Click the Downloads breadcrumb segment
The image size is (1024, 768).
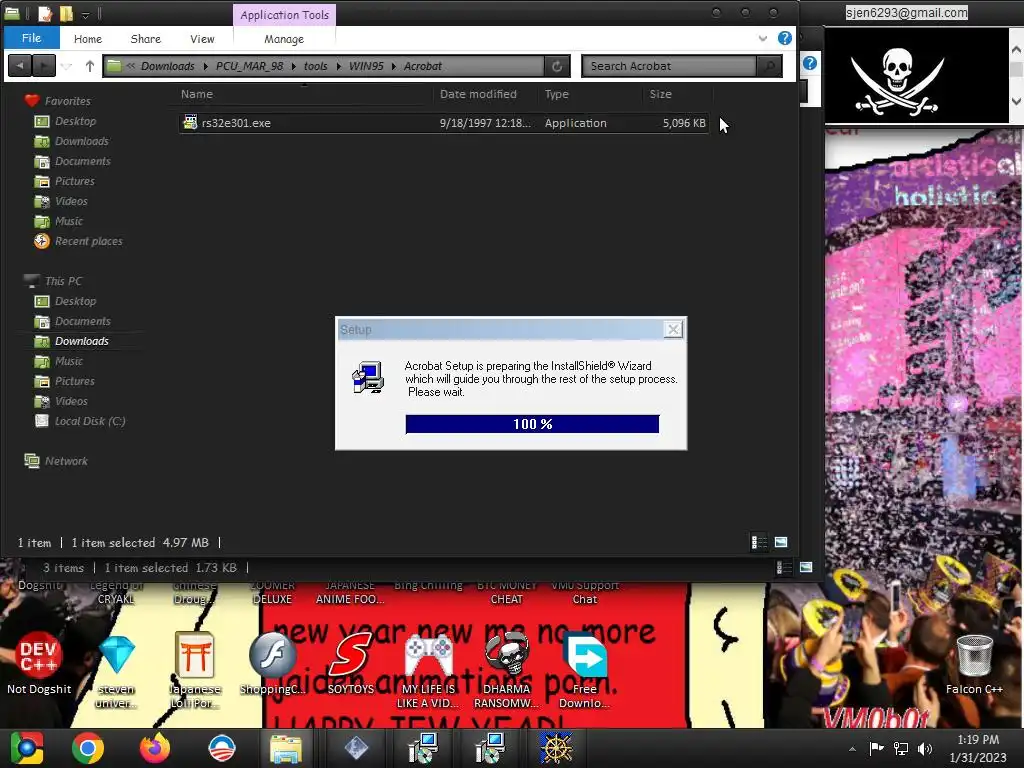(x=168, y=66)
